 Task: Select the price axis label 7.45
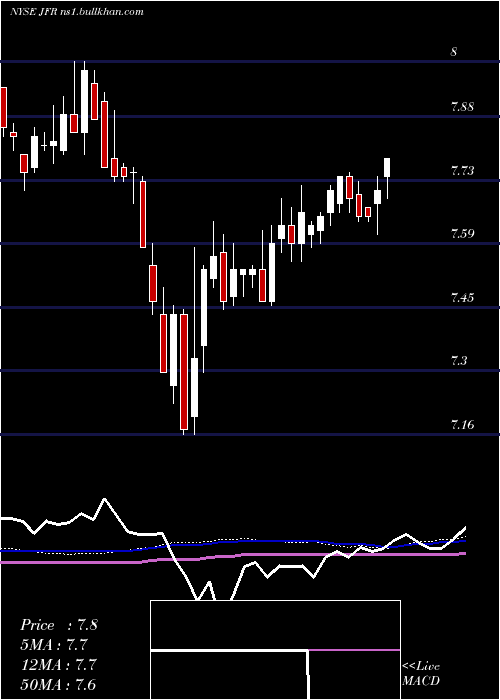[x=462, y=297]
